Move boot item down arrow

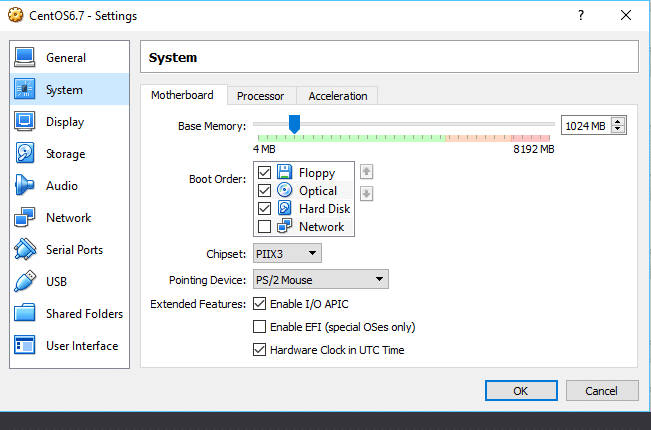[366, 193]
